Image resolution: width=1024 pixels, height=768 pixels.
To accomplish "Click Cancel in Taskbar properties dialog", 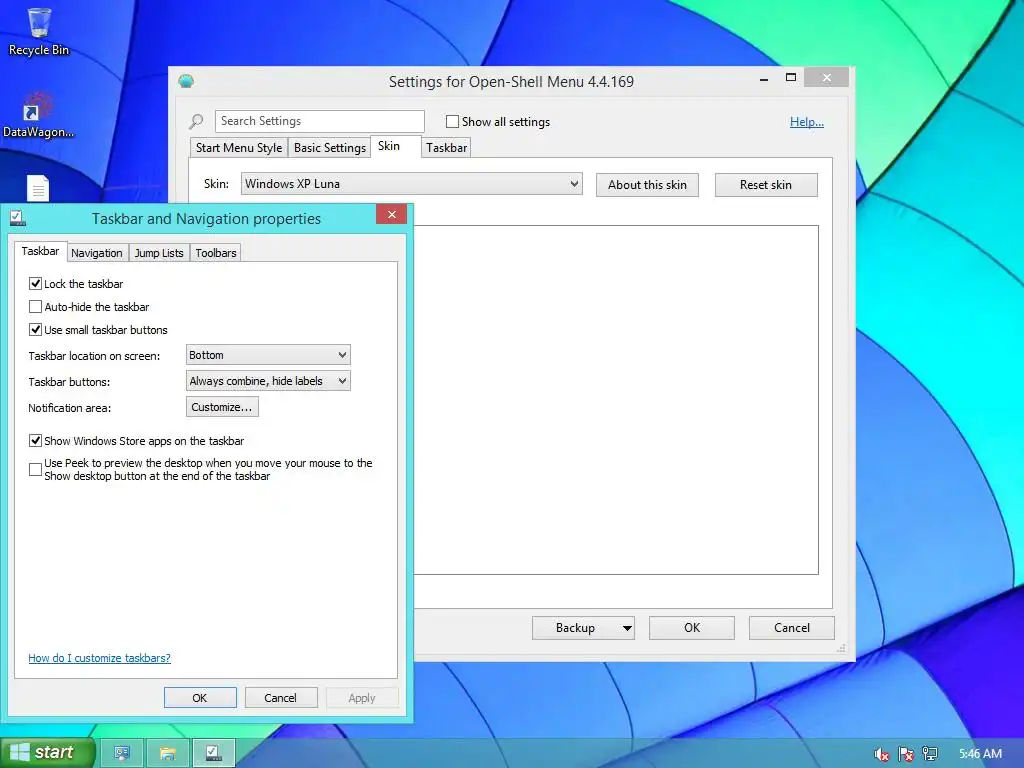I will tap(281, 697).
